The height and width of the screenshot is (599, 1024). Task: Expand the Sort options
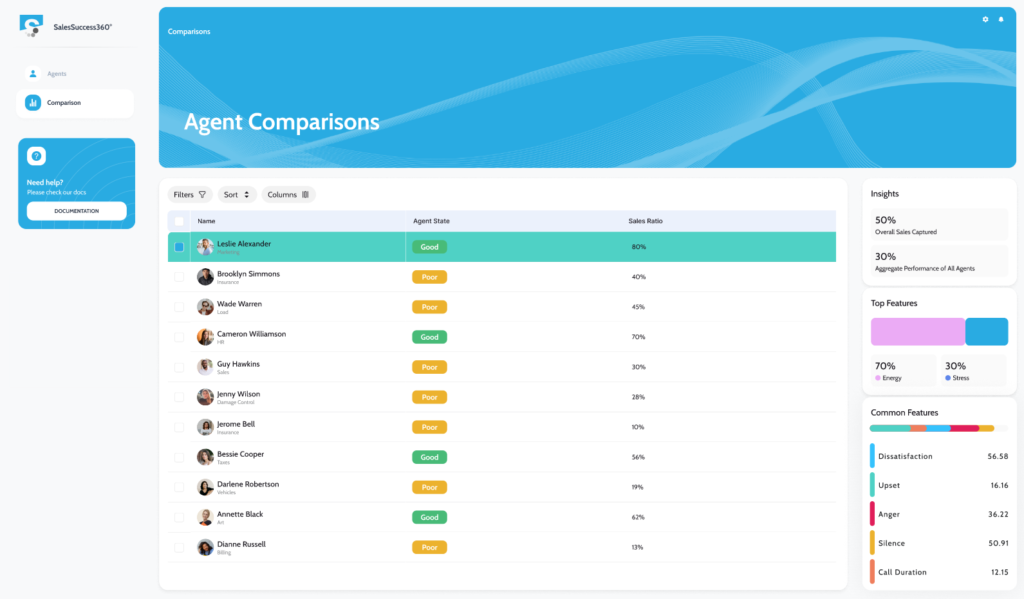point(237,195)
